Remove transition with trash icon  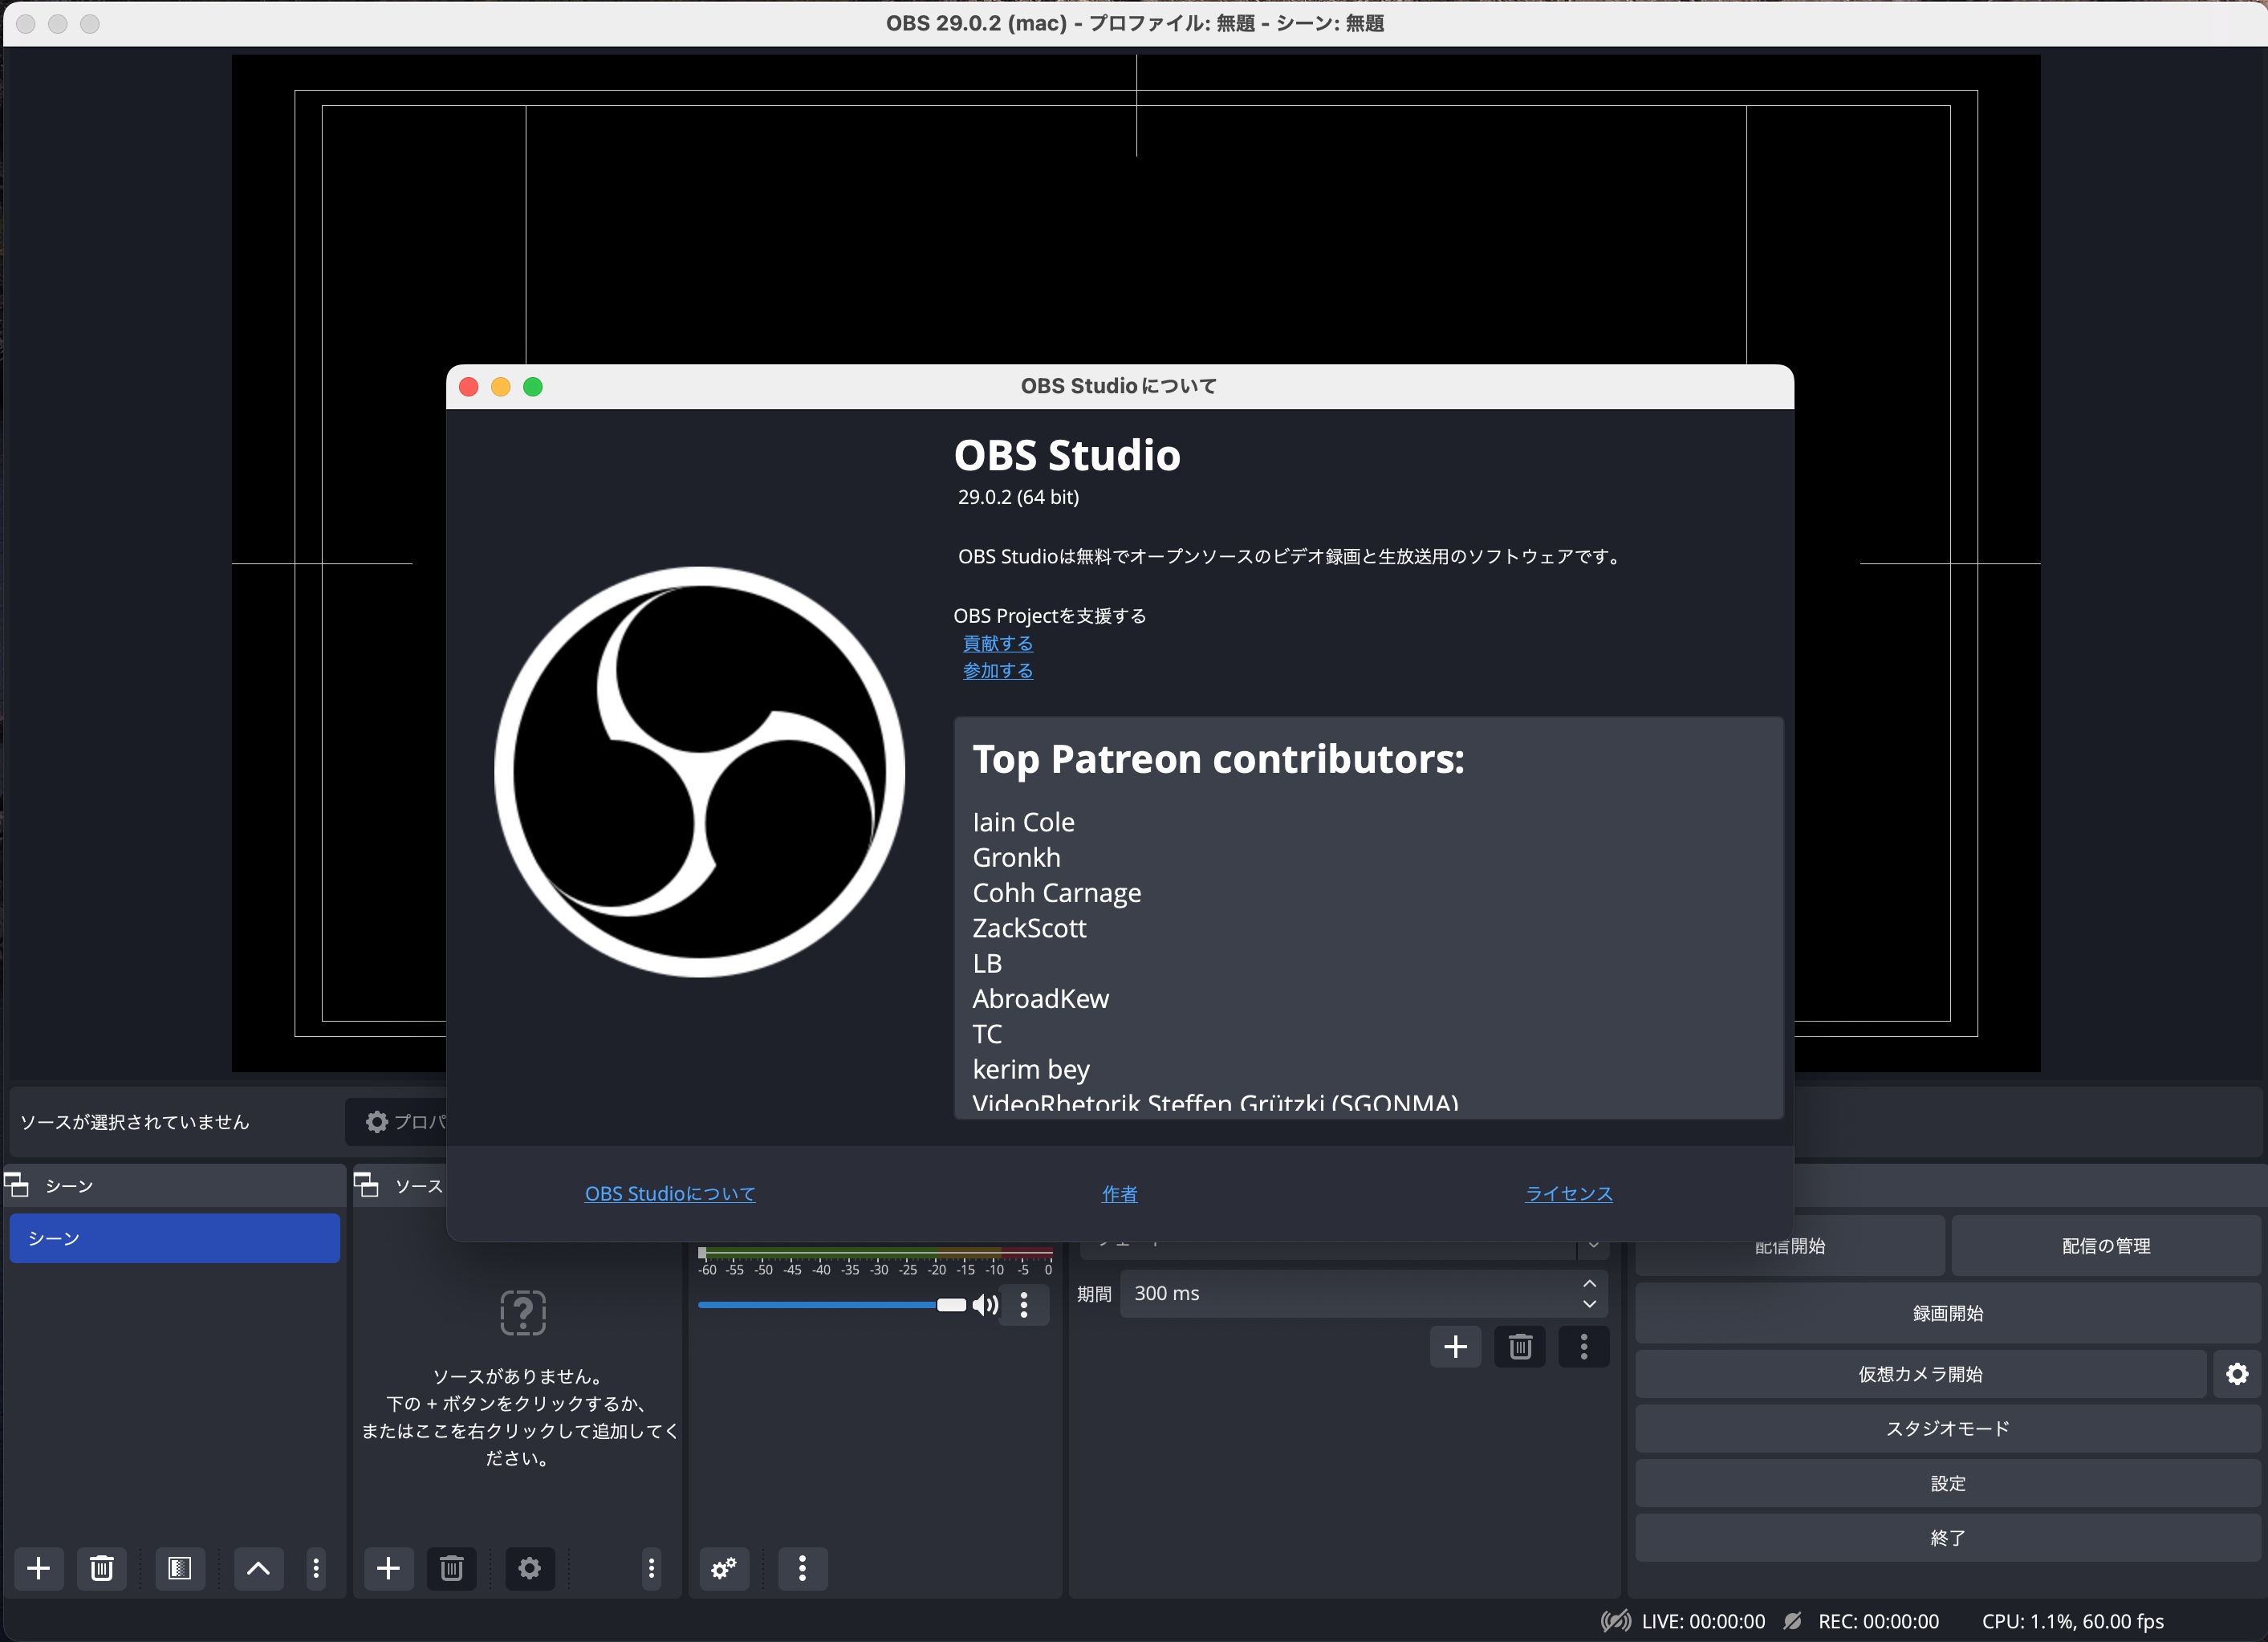tap(1520, 1347)
